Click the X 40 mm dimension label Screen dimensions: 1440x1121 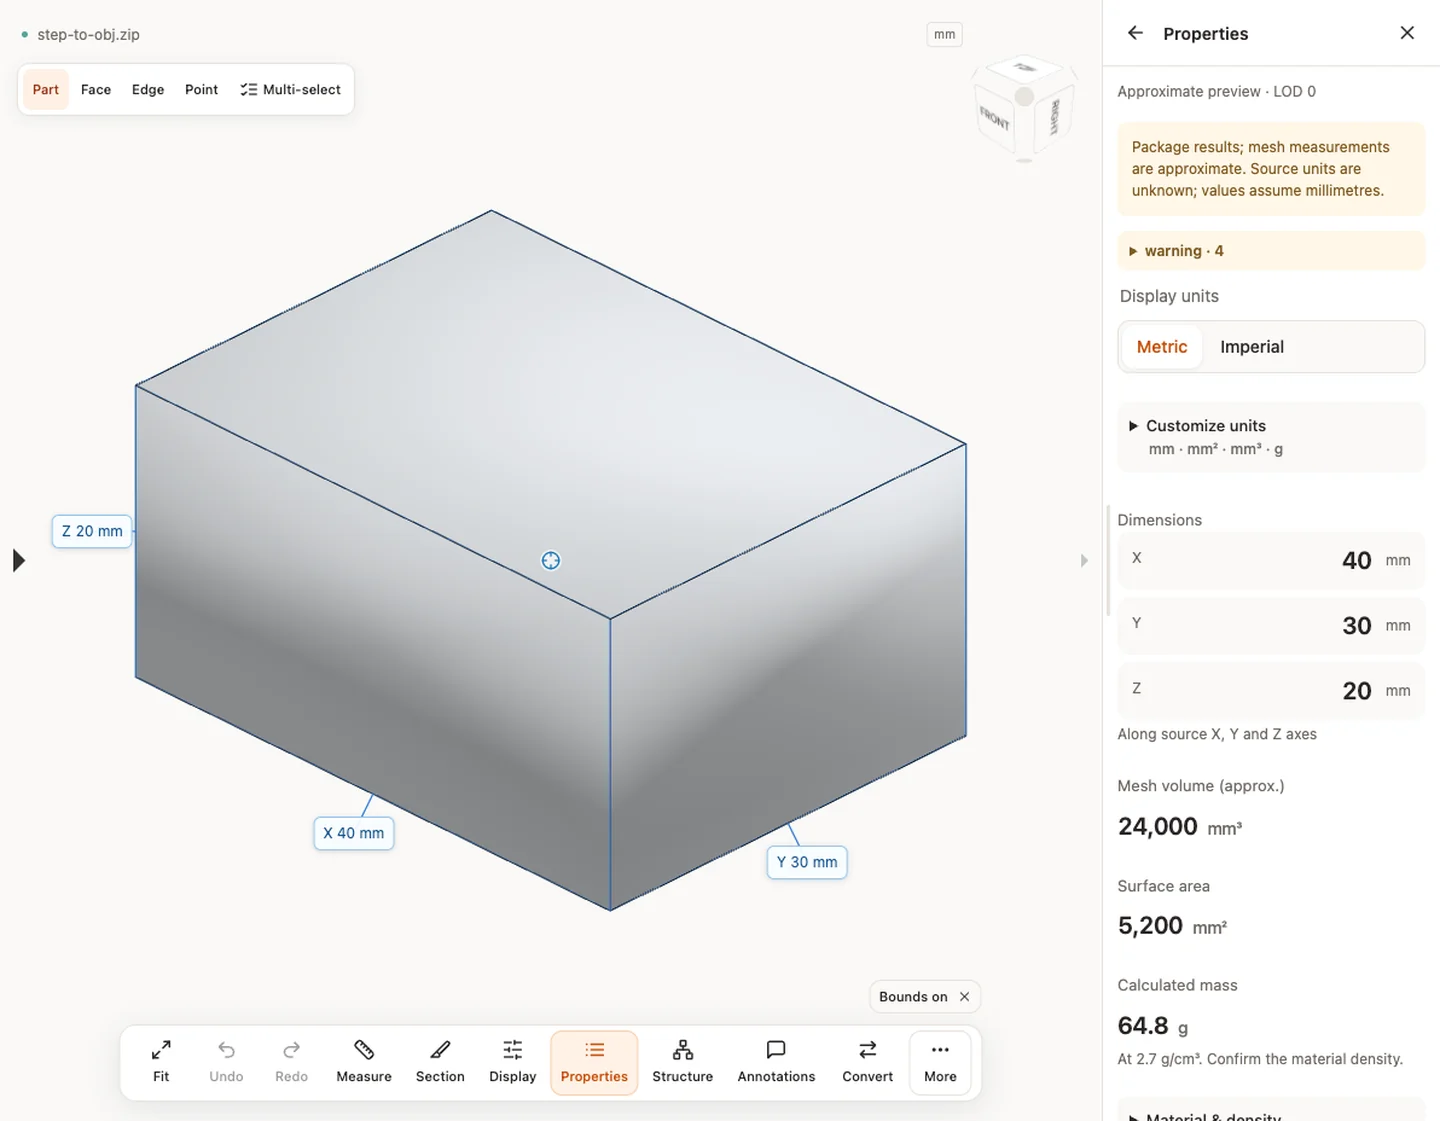coord(354,833)
